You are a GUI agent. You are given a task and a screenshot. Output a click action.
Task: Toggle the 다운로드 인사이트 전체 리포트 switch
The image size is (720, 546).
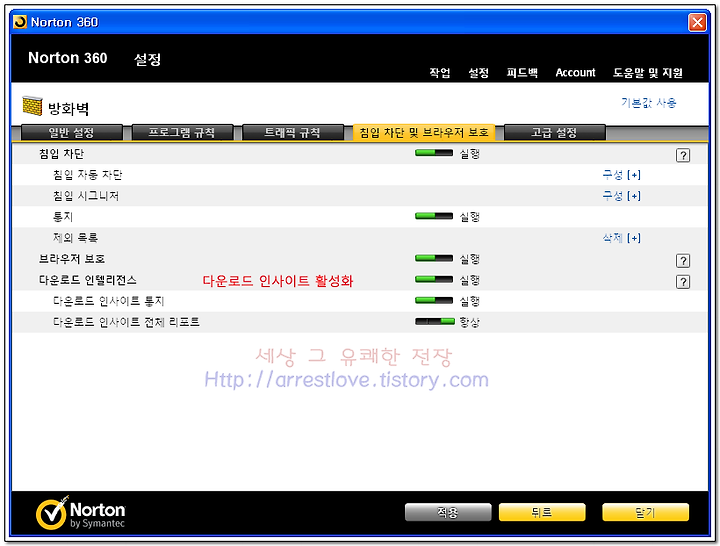pyautogui.click(x=434, y=321)
